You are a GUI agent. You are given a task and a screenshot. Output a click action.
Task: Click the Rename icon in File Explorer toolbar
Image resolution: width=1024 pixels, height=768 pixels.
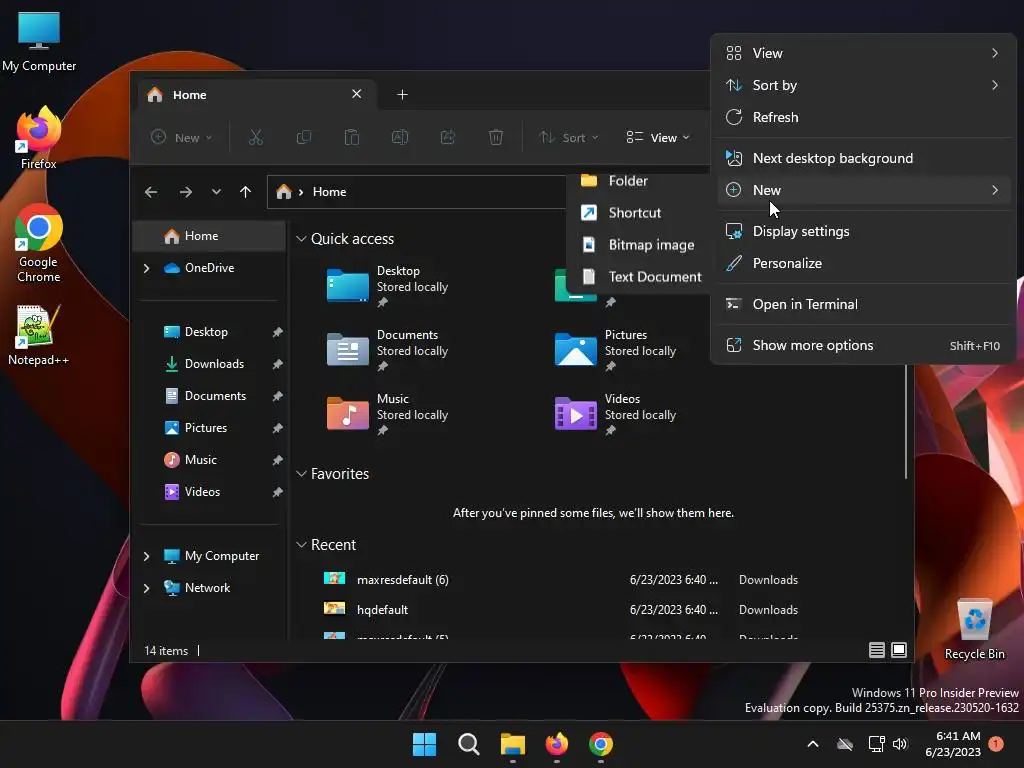click(400, 137)
